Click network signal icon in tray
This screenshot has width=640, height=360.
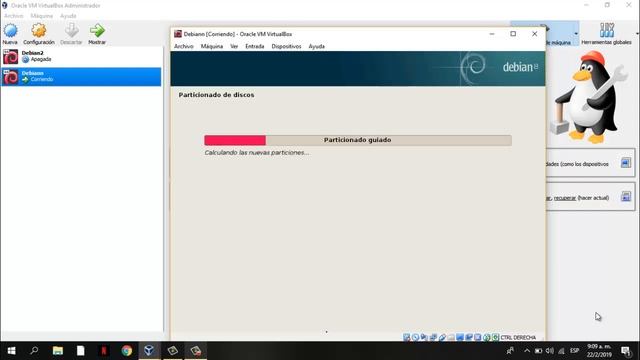562,351
